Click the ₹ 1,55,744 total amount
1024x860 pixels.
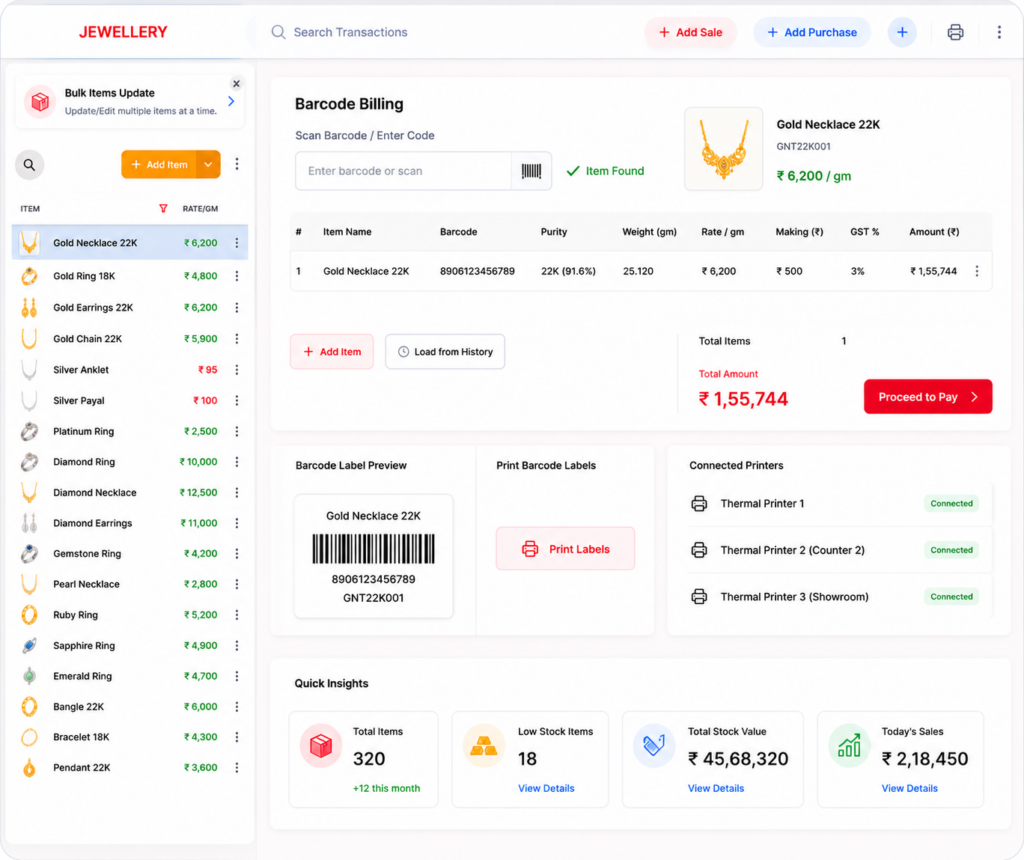point(743,398)
